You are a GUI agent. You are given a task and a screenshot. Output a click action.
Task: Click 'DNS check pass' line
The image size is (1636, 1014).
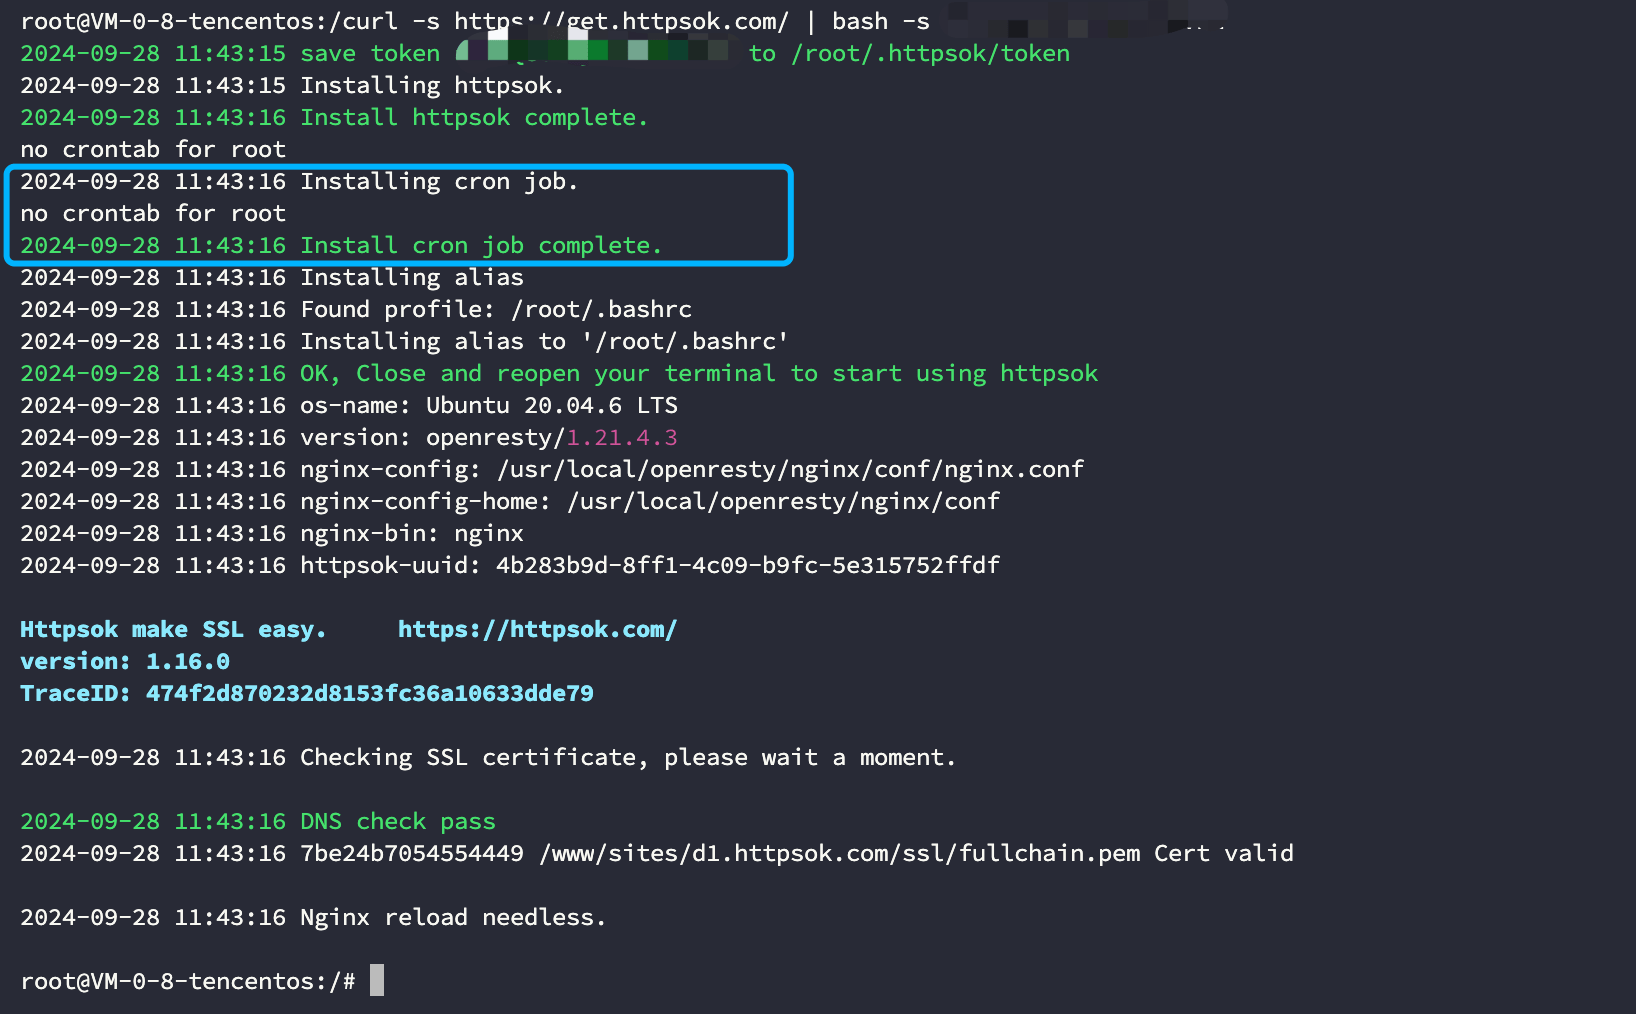point(258,821)
